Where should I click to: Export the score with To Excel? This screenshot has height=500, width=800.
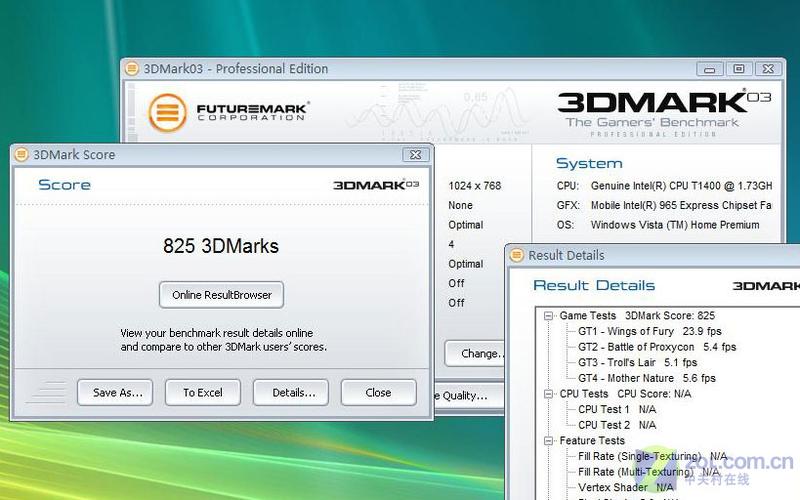tap(203, 392)
